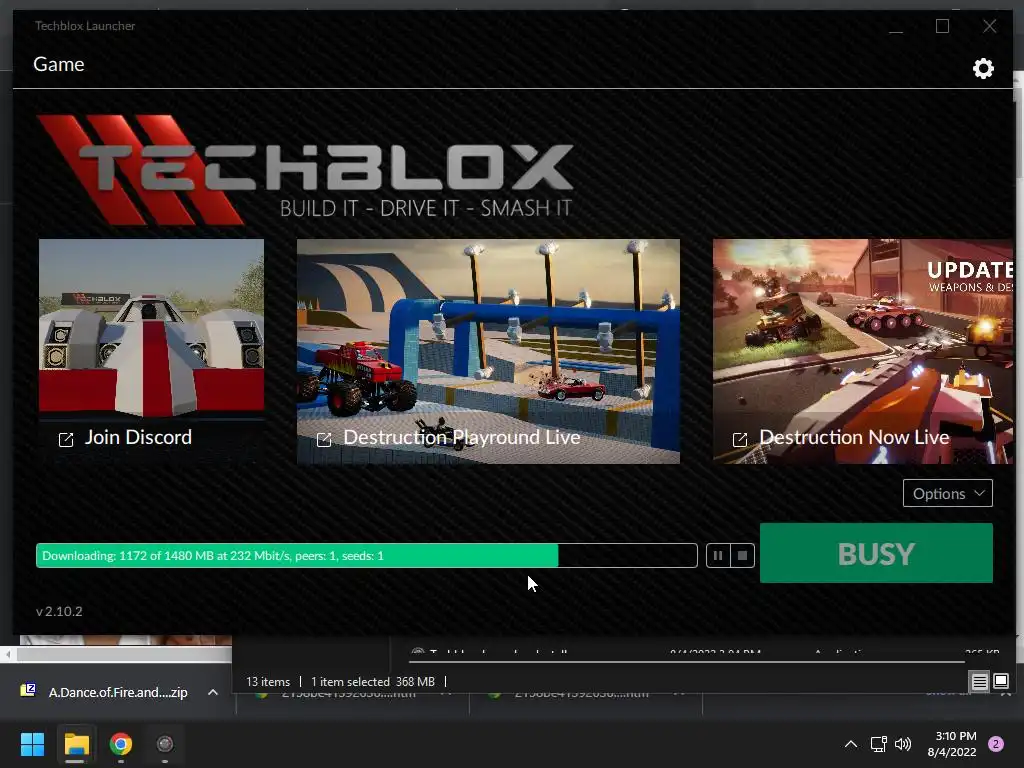Screen dimensions: 1024x768
Task: Click '1 item selected 368 MB' status text
Action: [373, 682]
